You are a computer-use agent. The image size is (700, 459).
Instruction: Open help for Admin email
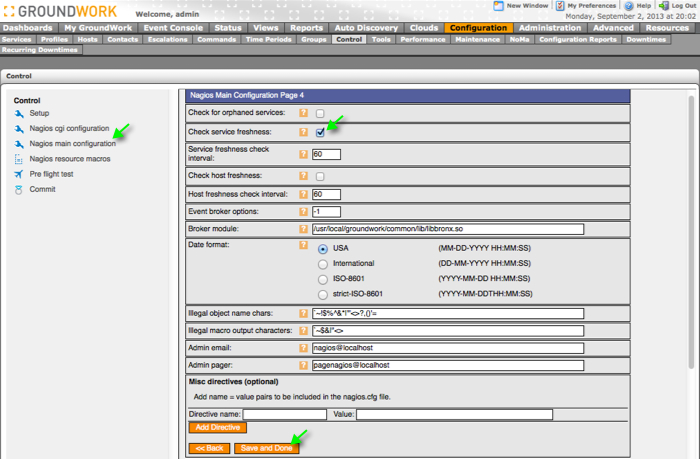[x=304, y=348]
